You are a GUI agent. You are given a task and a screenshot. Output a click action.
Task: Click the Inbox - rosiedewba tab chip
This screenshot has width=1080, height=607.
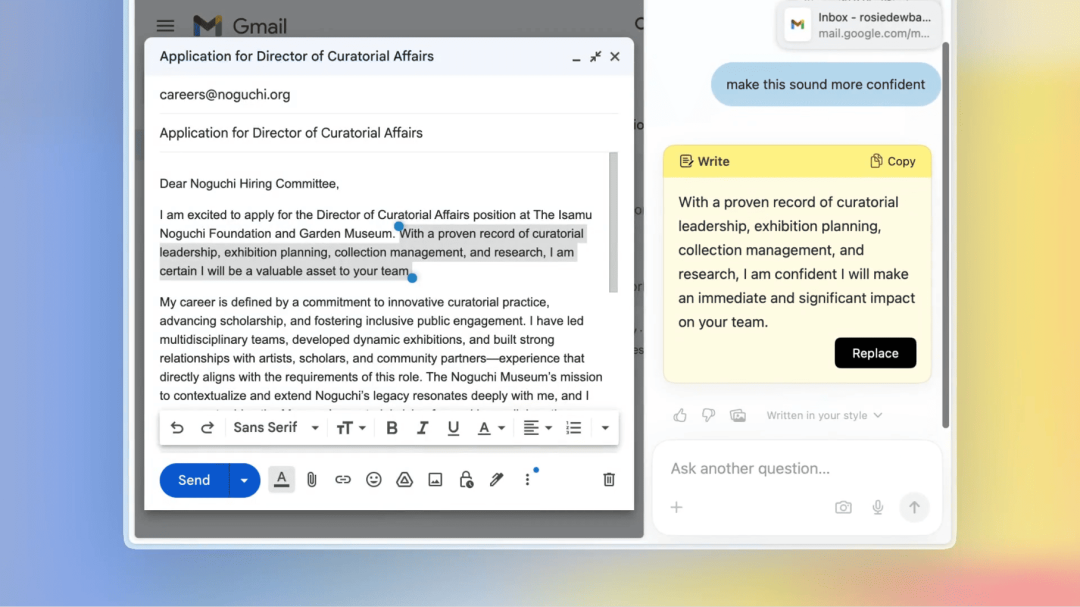point(859,25)
